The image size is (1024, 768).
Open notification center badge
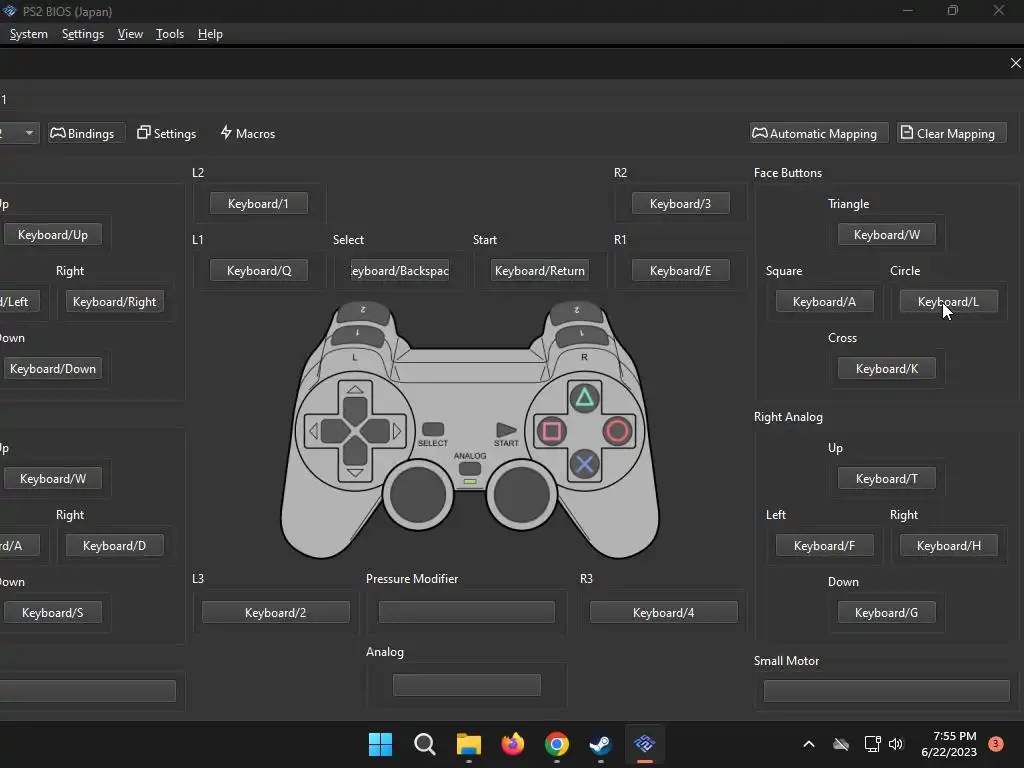tap(996, 743)
